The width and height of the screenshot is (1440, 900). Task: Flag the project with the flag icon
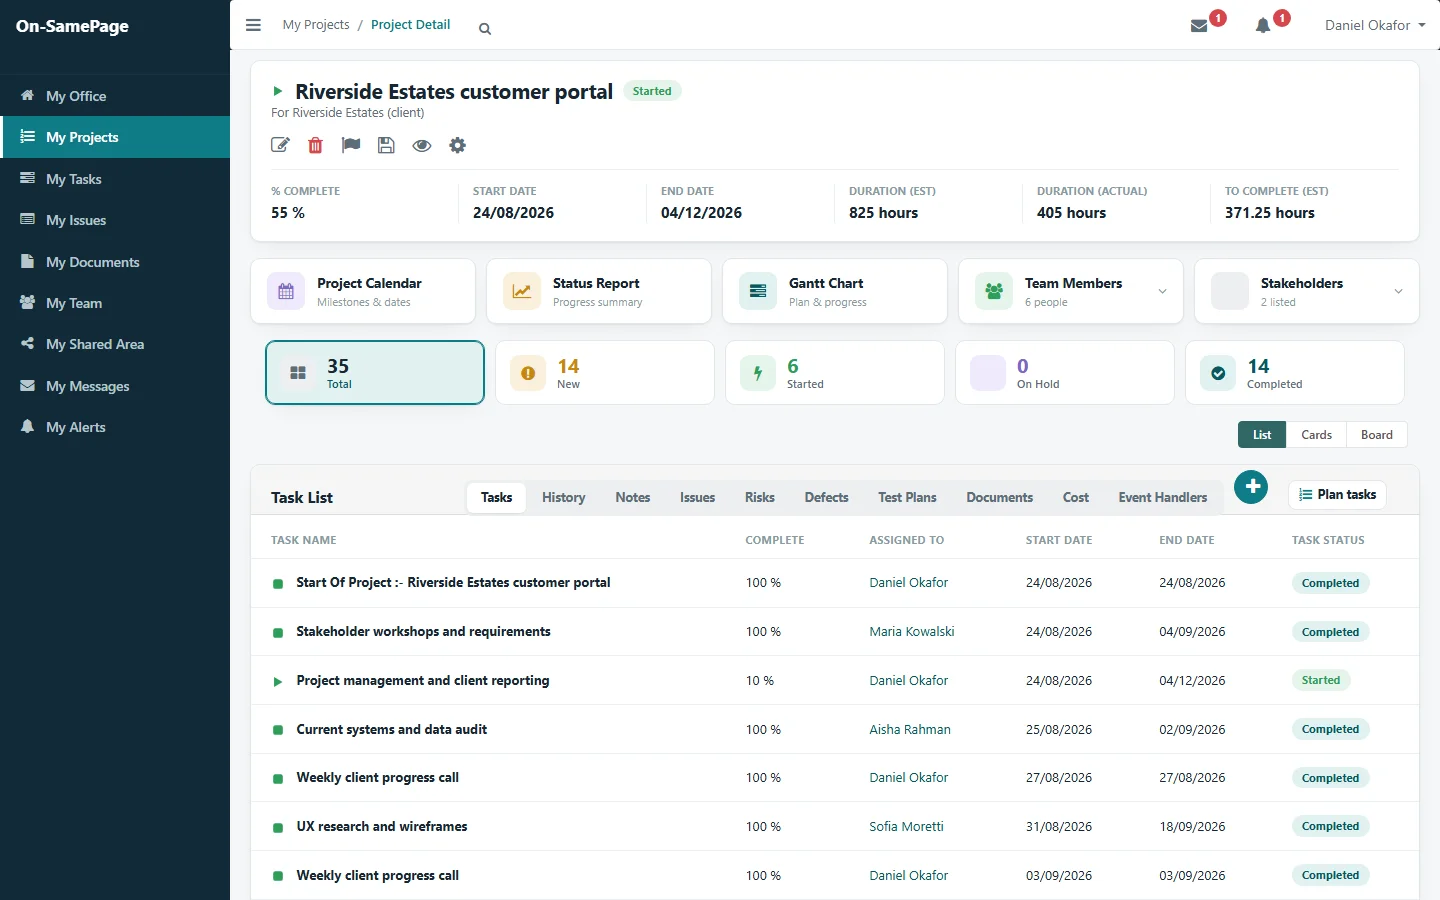tap(351, 145)
